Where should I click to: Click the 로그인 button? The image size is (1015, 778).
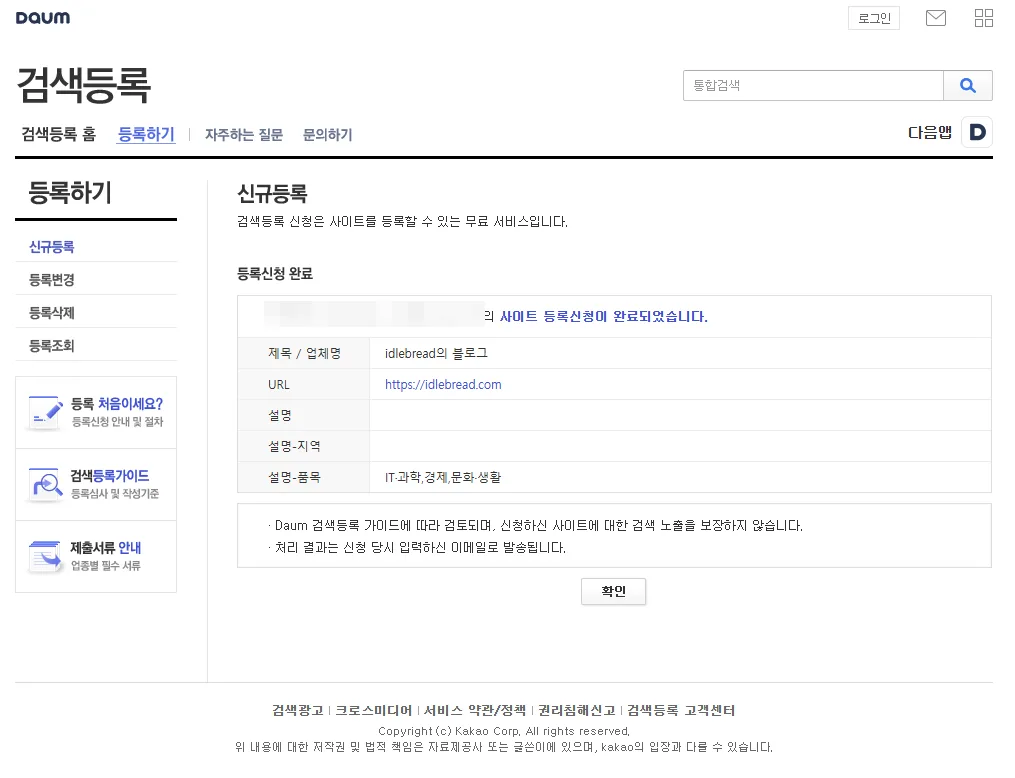click(874, 18)
